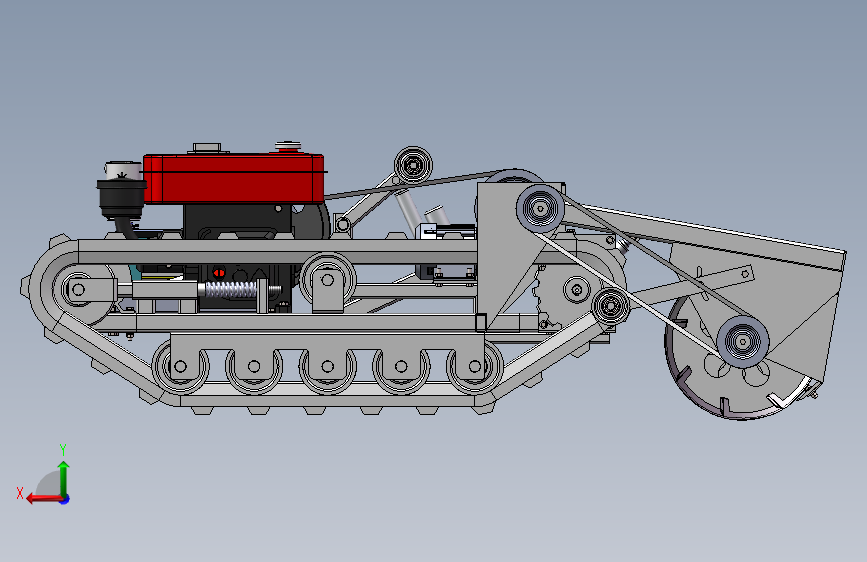Select the black air filter canister

(121, 199)
